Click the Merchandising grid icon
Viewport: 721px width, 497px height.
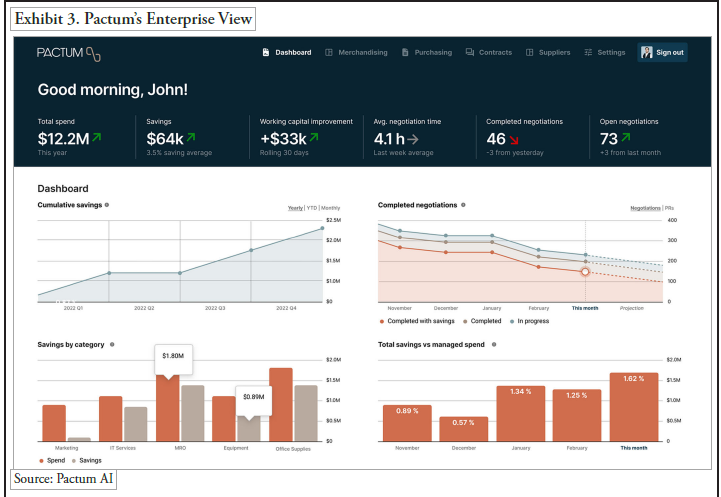click(329, 52)
